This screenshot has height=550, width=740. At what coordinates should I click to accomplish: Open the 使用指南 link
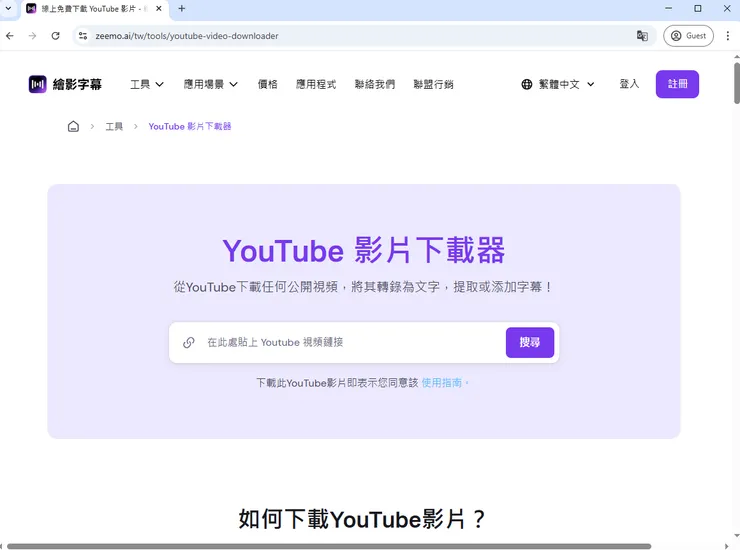pos(442,383)
